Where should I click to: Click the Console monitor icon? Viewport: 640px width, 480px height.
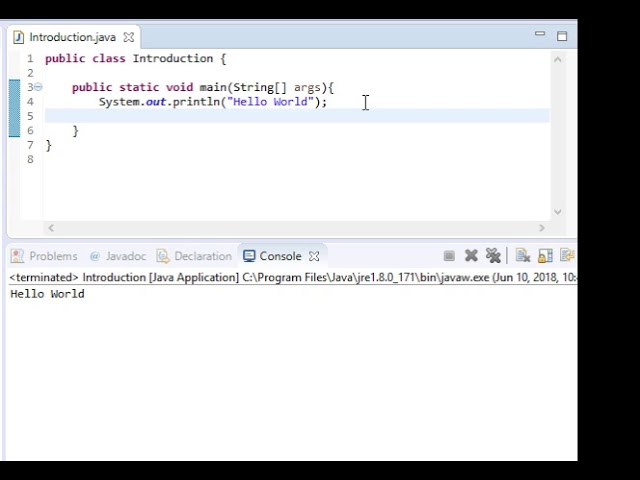point(249,256)
